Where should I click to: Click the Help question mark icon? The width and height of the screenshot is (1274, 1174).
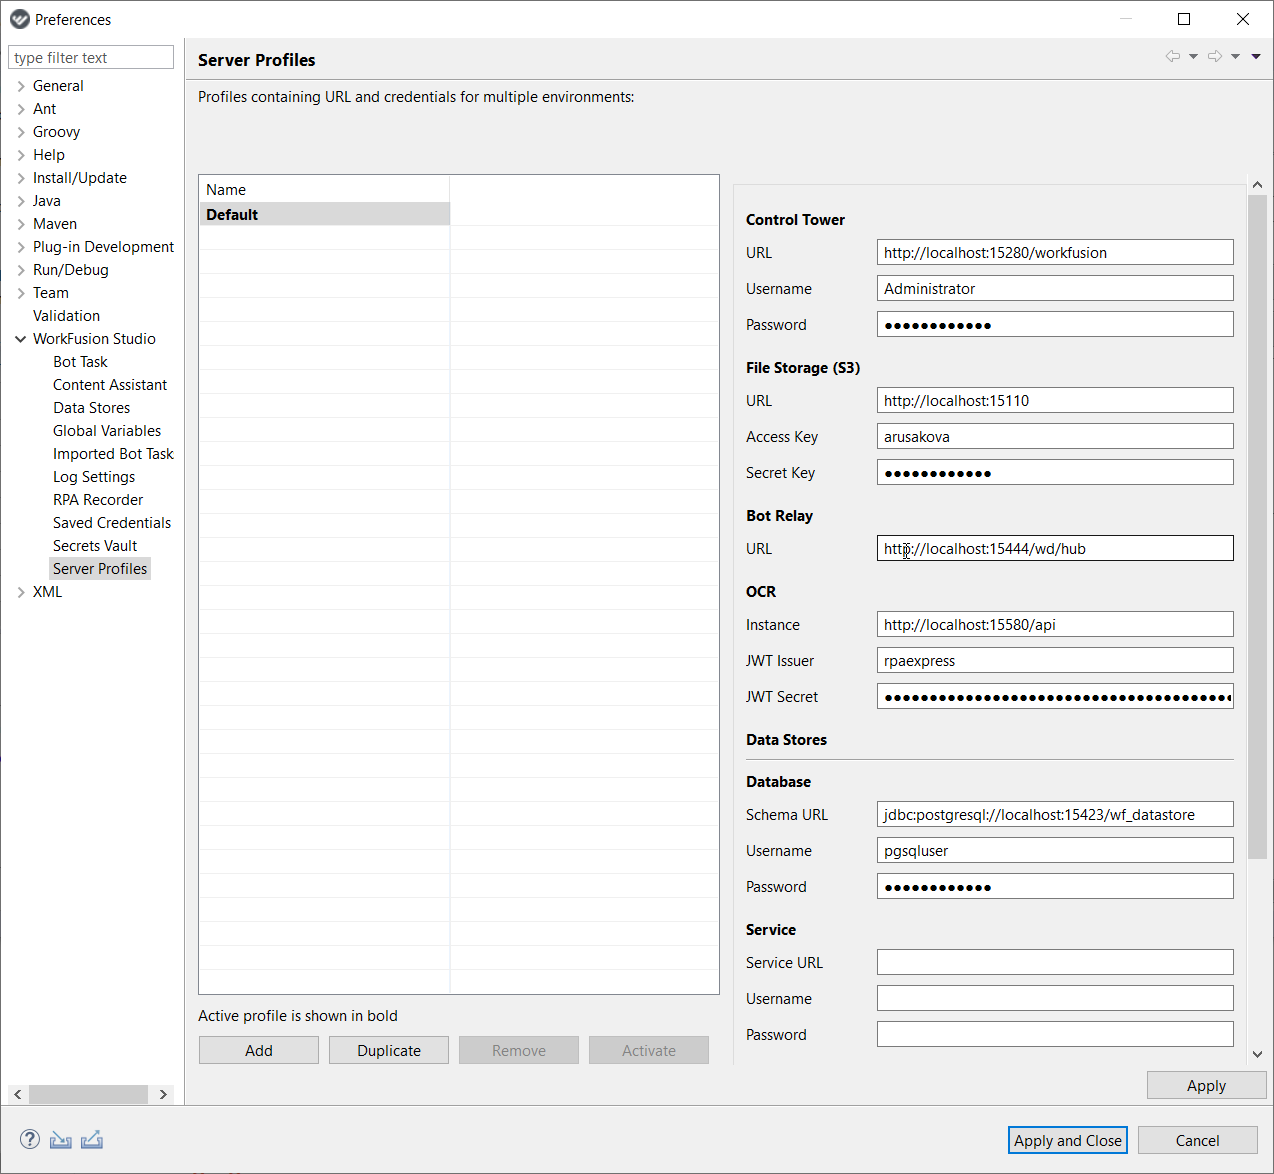(30, 1139)
